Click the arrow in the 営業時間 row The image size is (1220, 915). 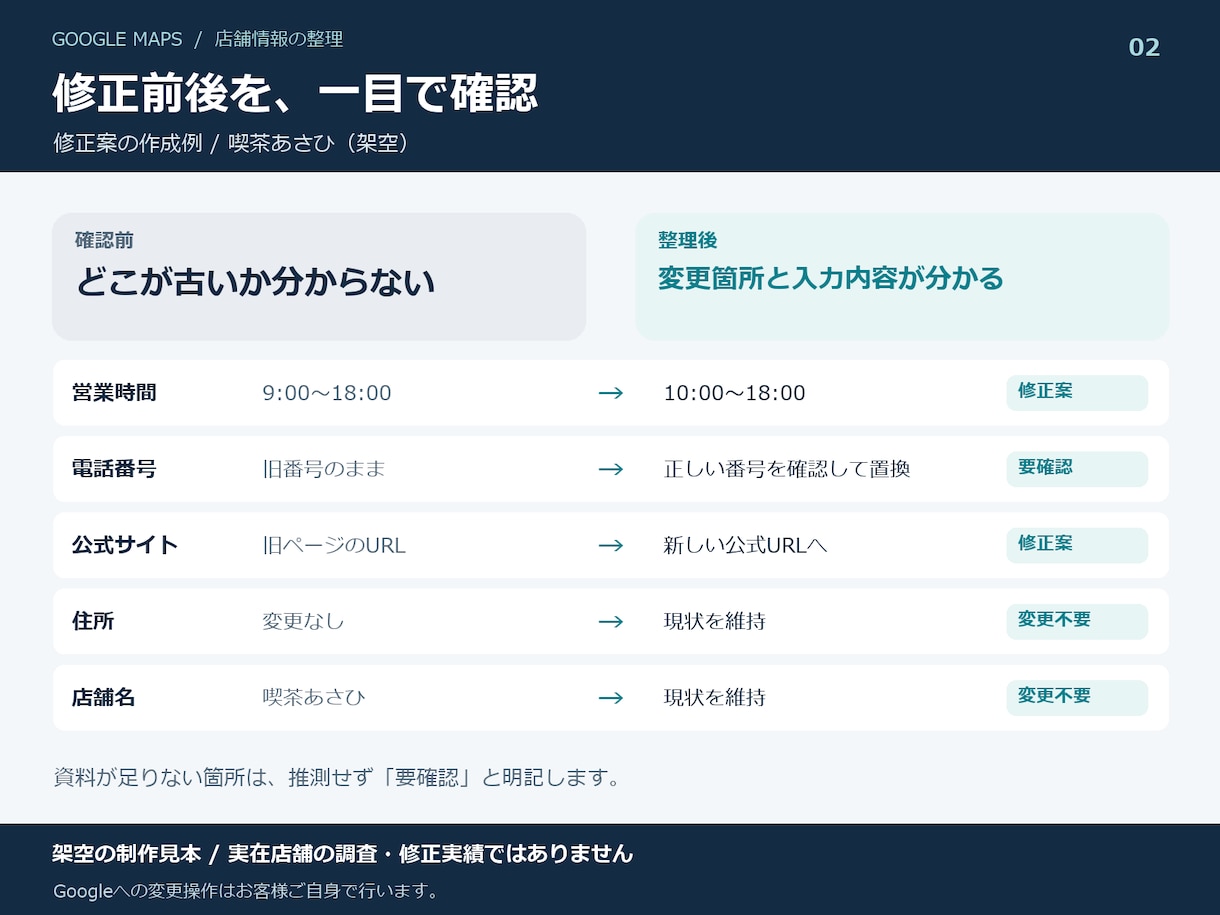coord(610,393)
